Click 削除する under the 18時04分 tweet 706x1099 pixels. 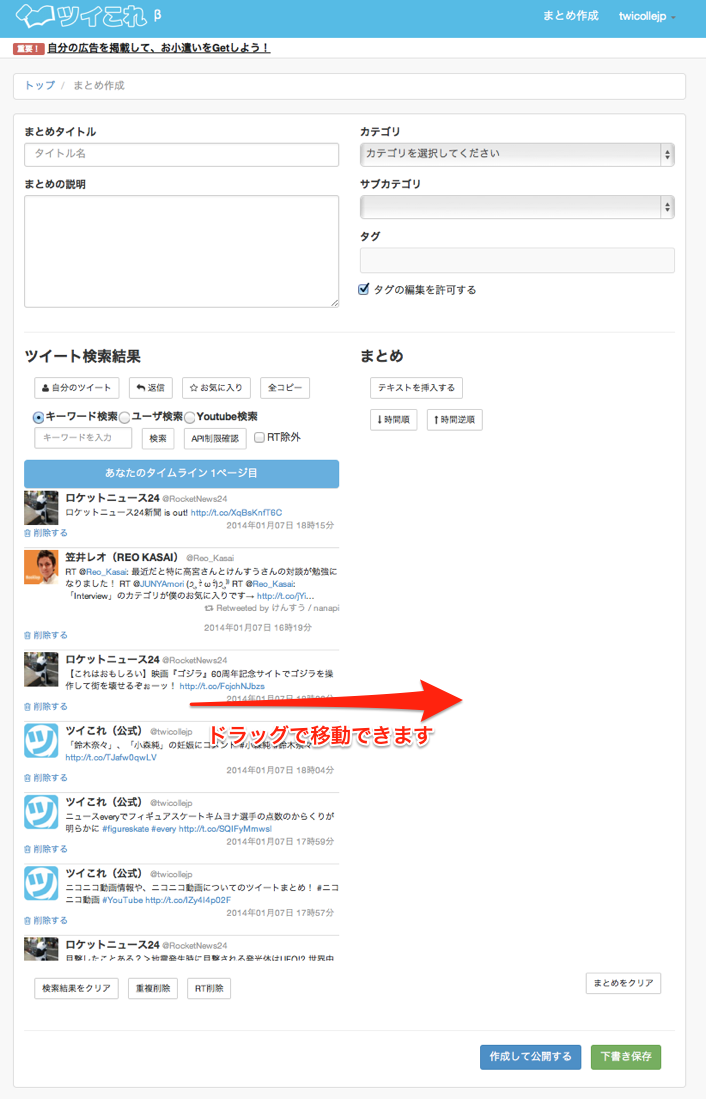coord(46,778)
